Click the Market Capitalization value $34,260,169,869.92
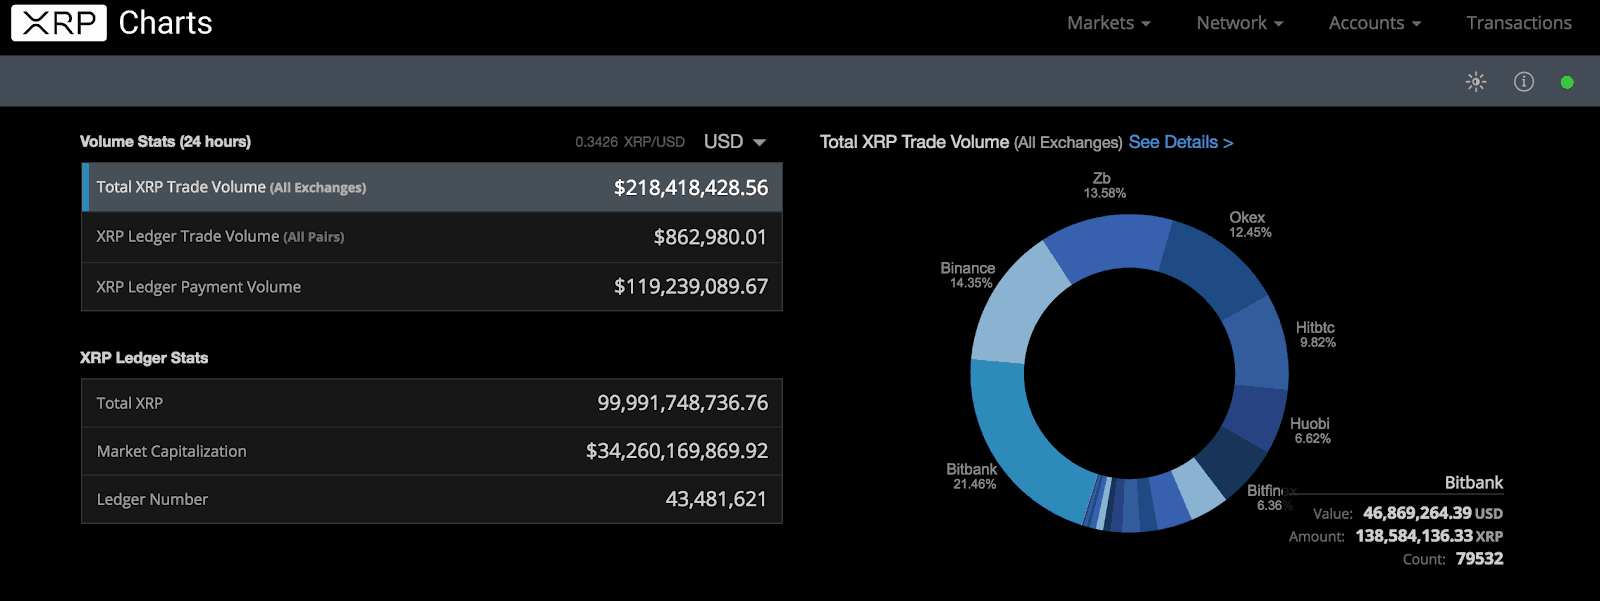The width and height of the screenshot is (1600, 601). tap(677, 451)
